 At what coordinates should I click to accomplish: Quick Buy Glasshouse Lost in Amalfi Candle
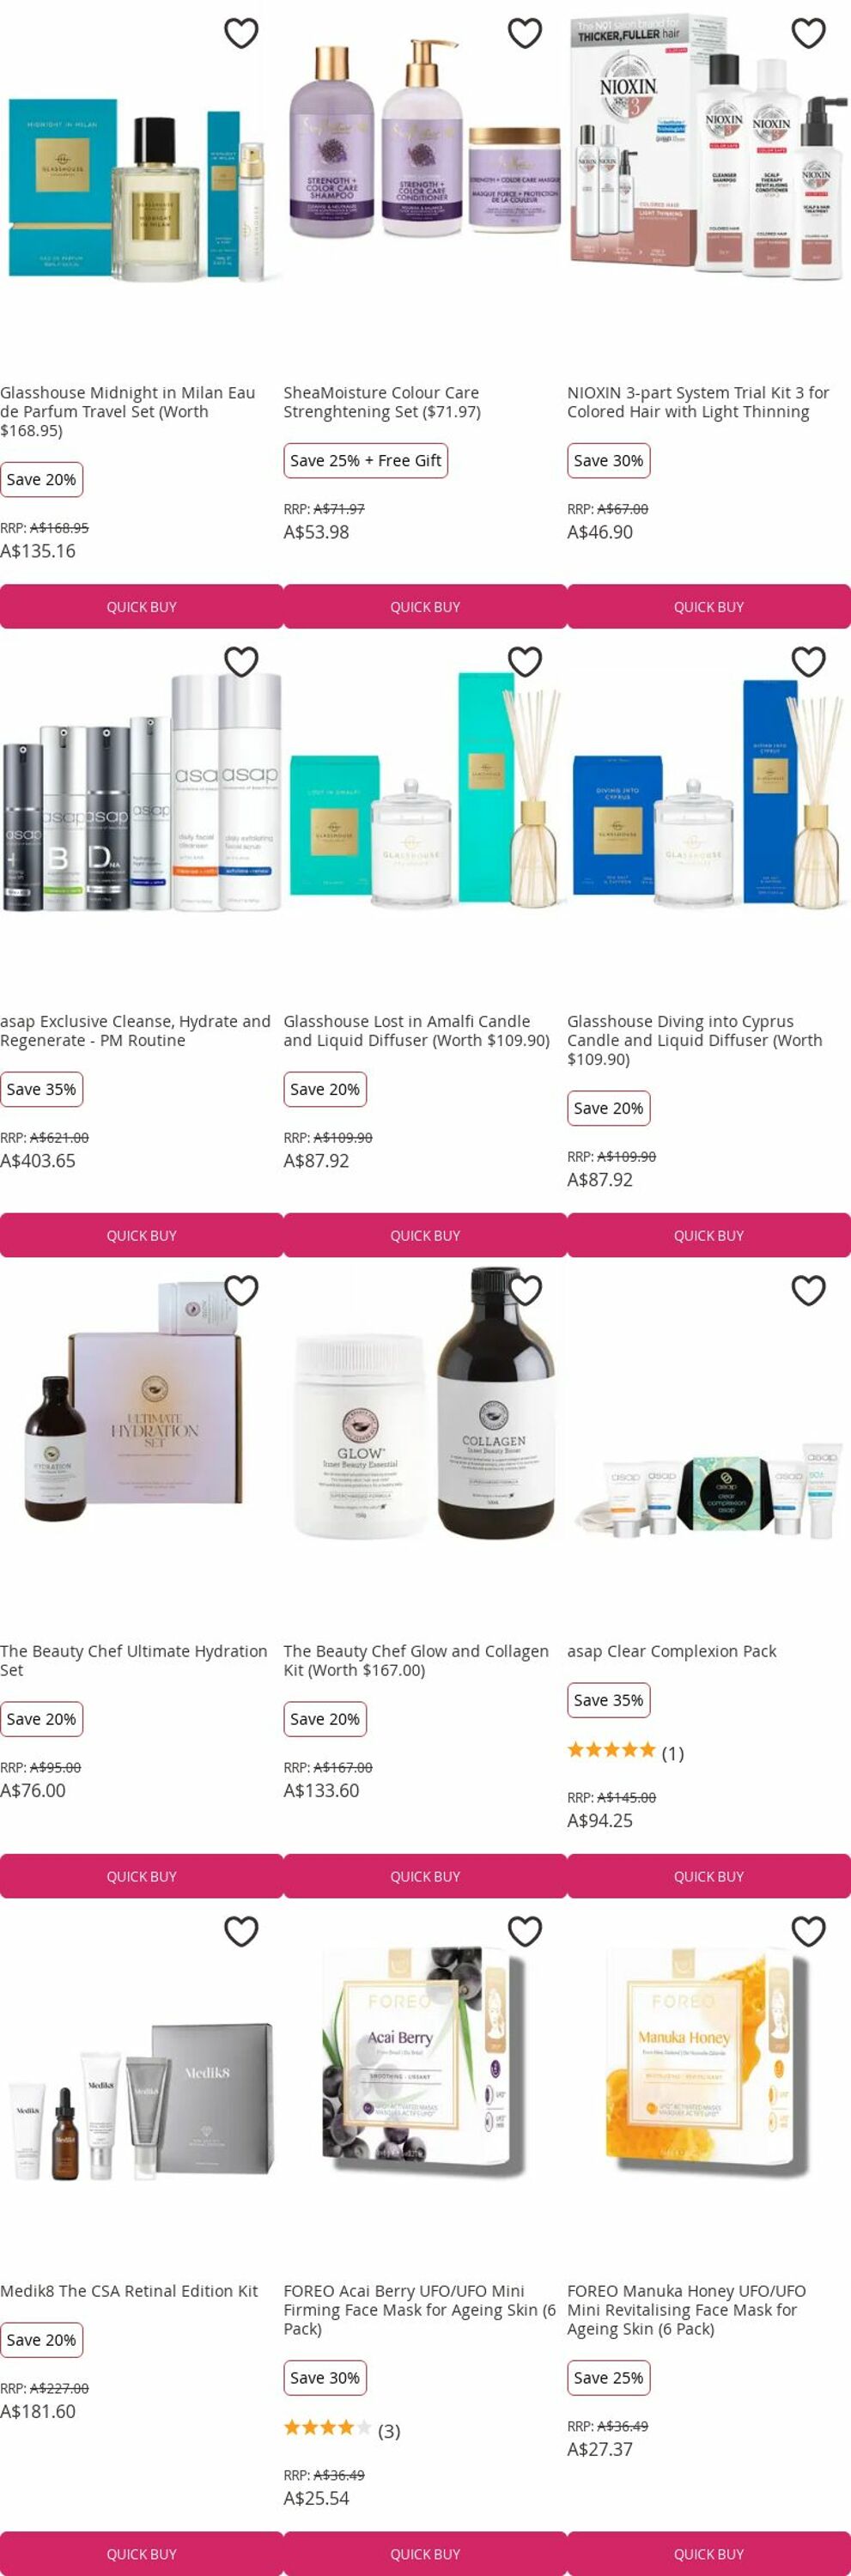(x=425, y=1235)
